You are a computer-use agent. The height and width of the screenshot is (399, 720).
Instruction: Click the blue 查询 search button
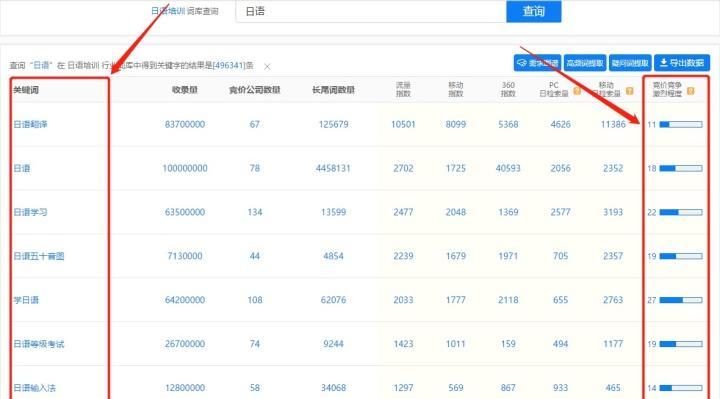pos(534,11)
